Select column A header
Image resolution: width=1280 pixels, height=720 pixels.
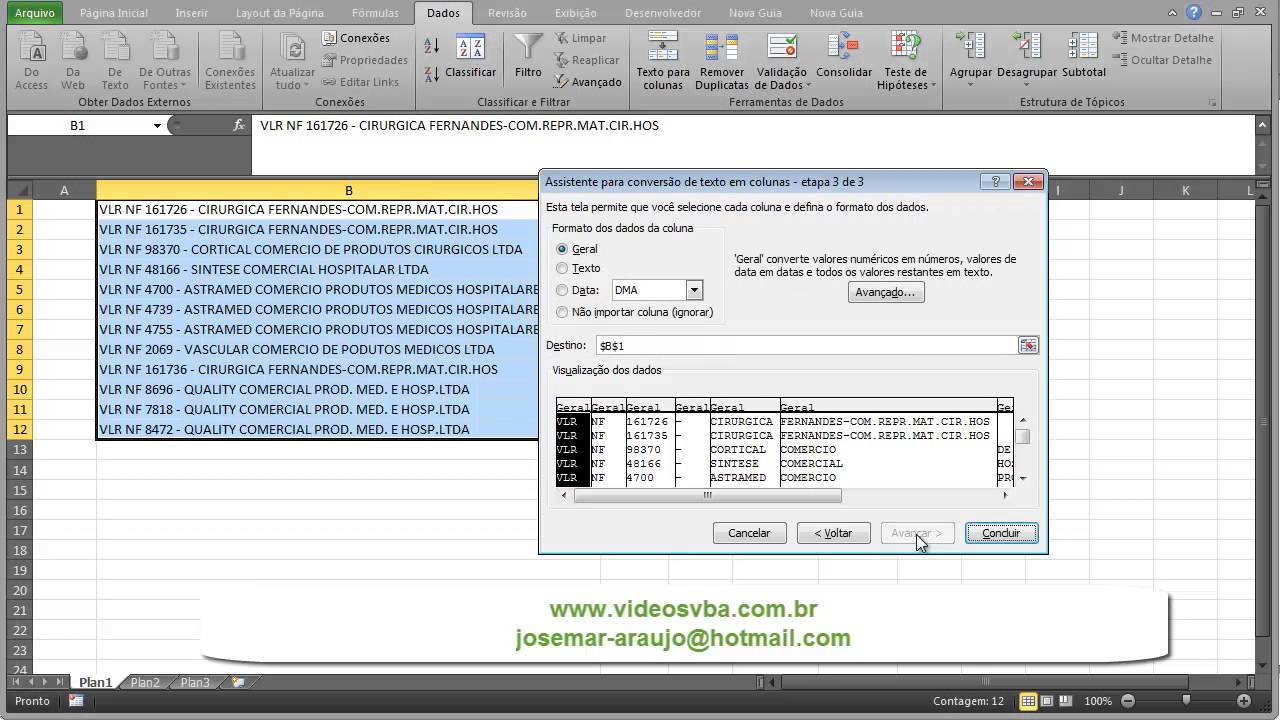64,190
